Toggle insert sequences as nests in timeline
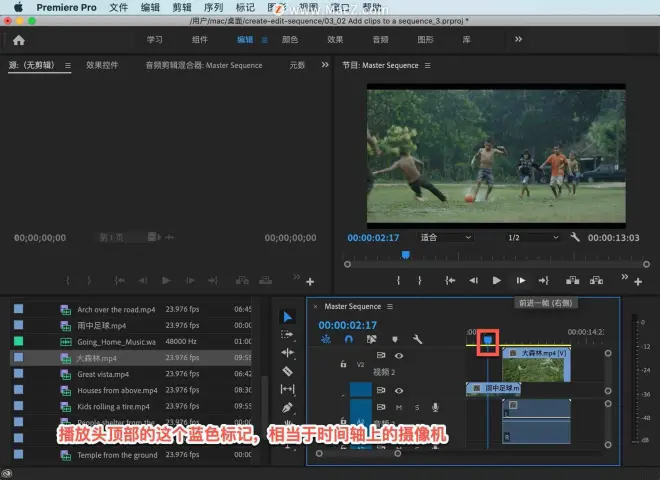660x480 pixels. pos(326,339)
